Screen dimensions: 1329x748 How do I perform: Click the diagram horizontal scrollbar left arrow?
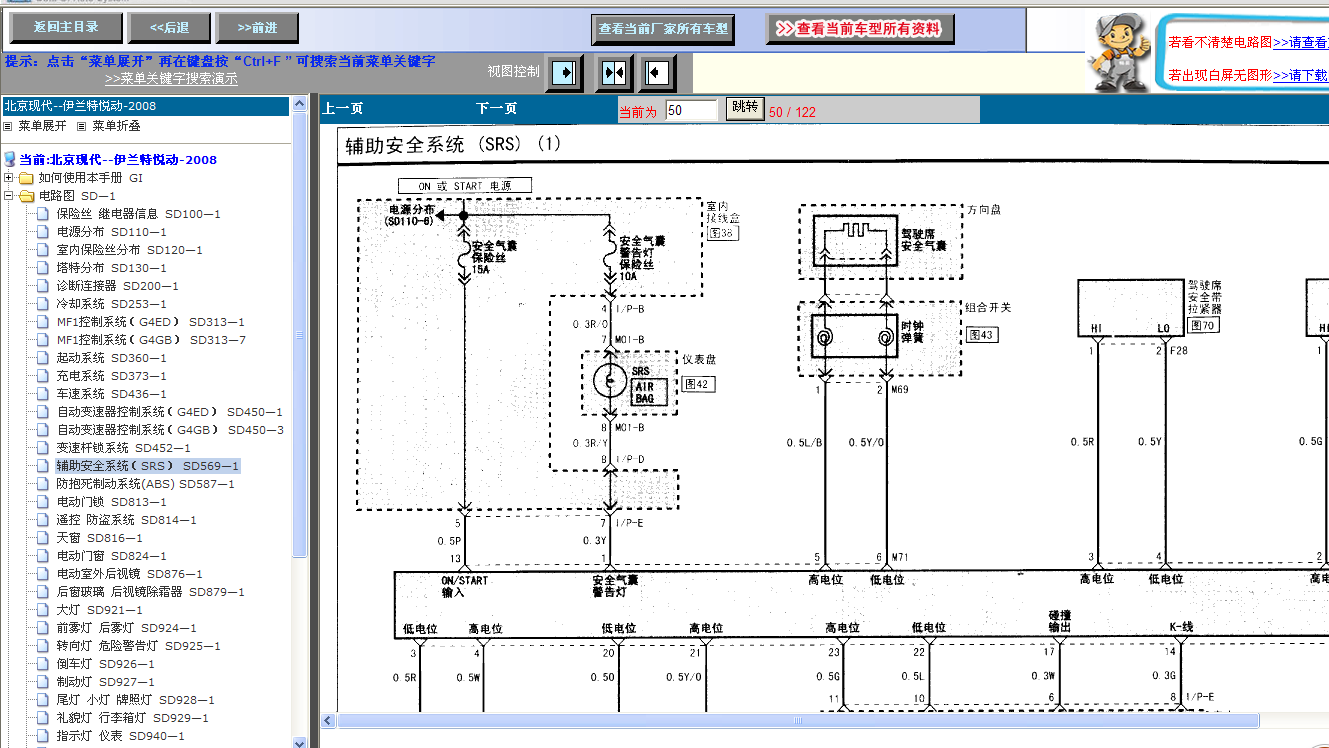(328, 720)
